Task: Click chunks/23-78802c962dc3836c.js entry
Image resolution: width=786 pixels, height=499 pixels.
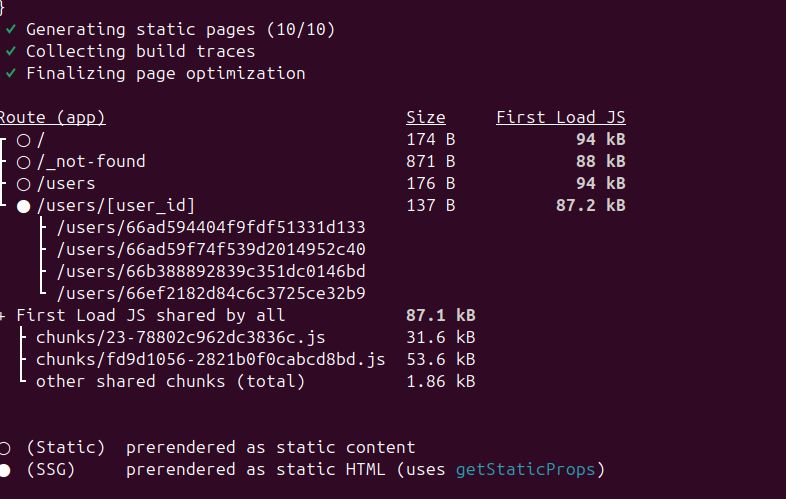Action: [180, 338]
